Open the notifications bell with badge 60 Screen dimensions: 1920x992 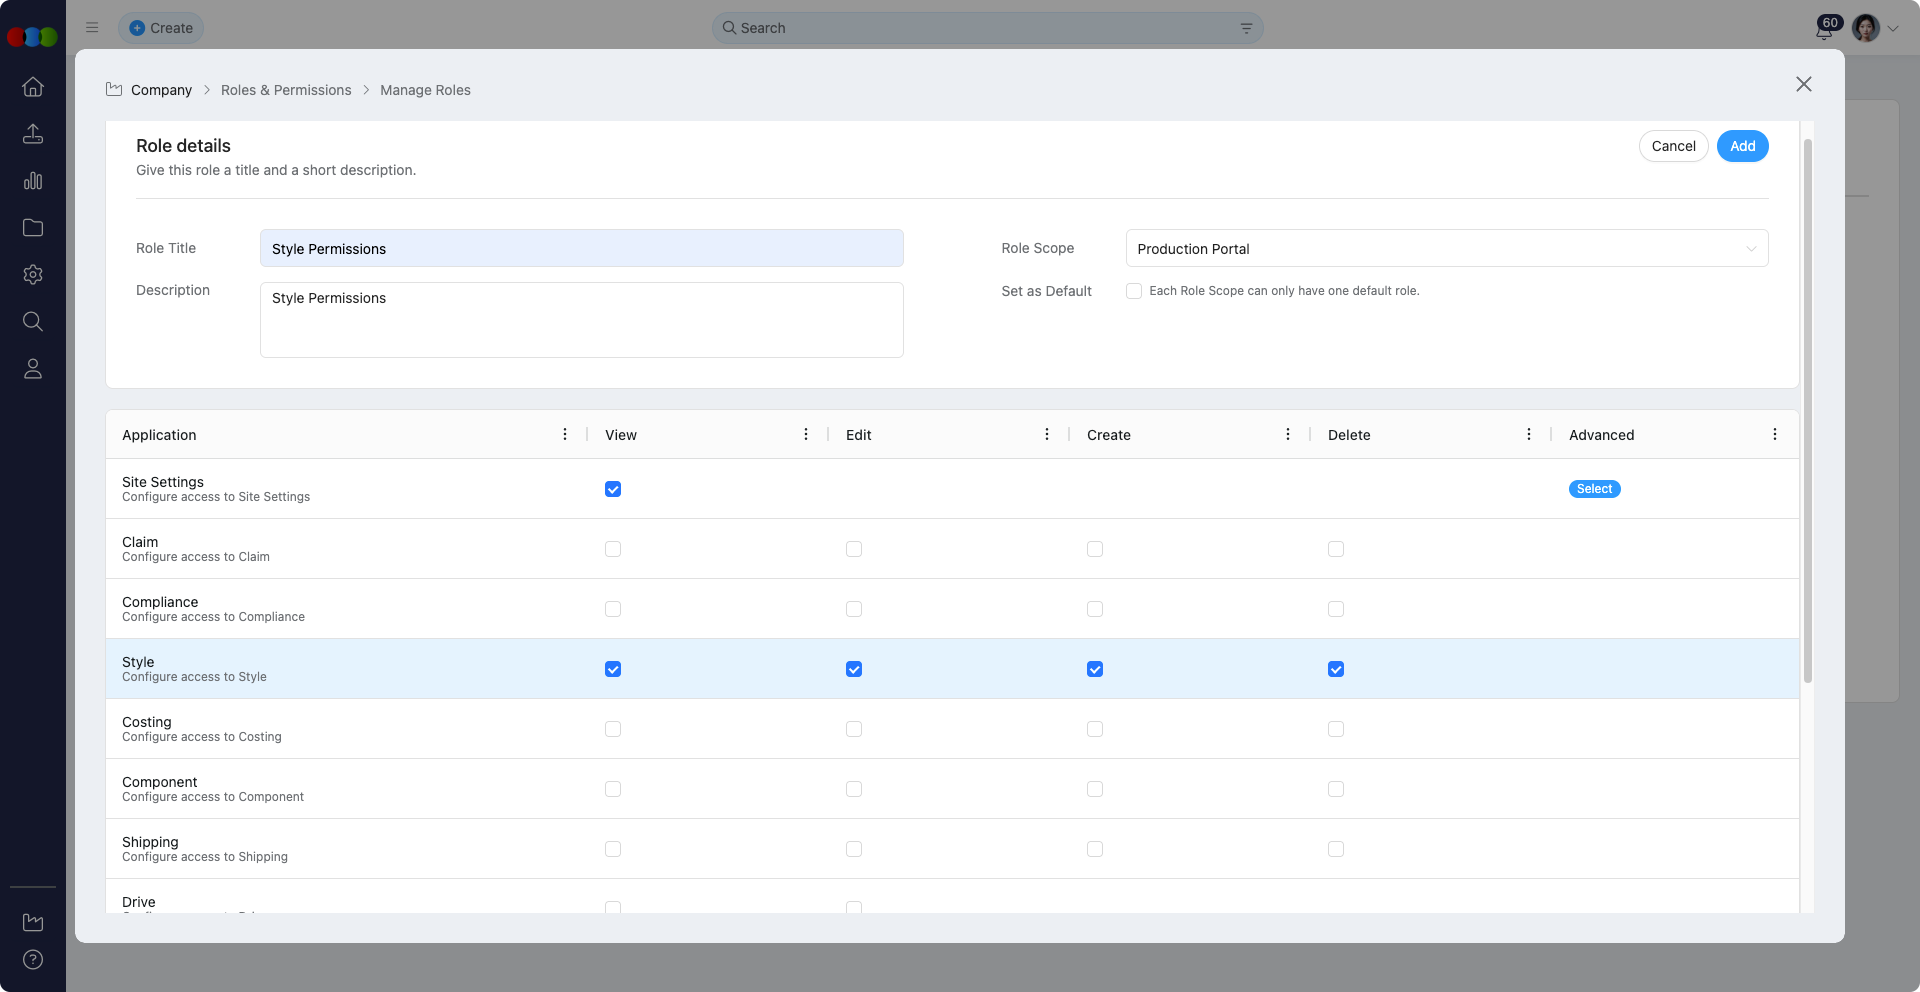tap(1824, 29)
